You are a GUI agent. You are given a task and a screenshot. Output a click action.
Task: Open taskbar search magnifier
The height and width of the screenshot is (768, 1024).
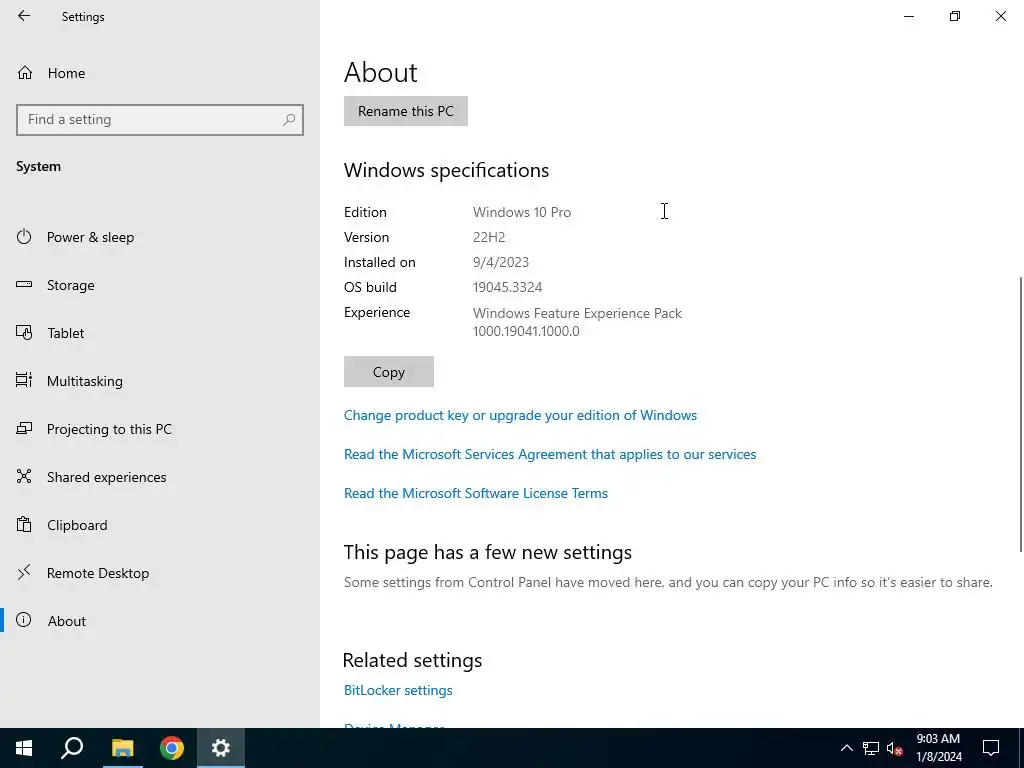coord(72,748)
